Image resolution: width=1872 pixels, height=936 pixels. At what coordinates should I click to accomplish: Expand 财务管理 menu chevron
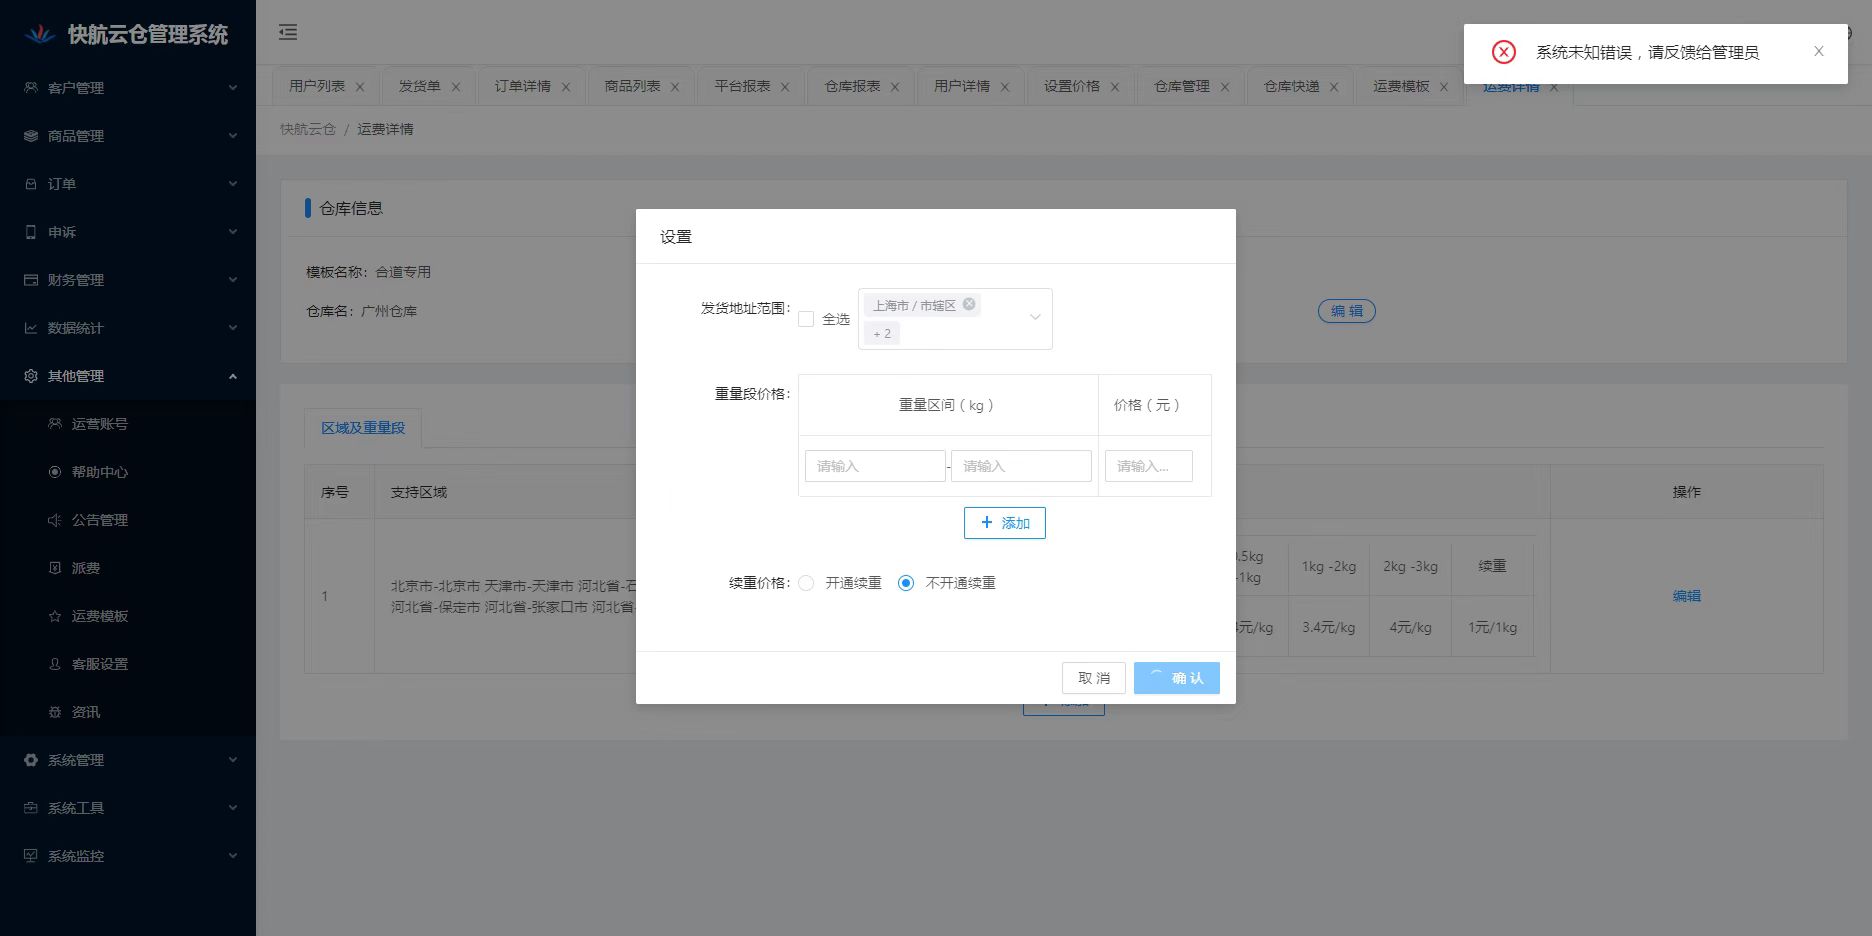(233, 280)
